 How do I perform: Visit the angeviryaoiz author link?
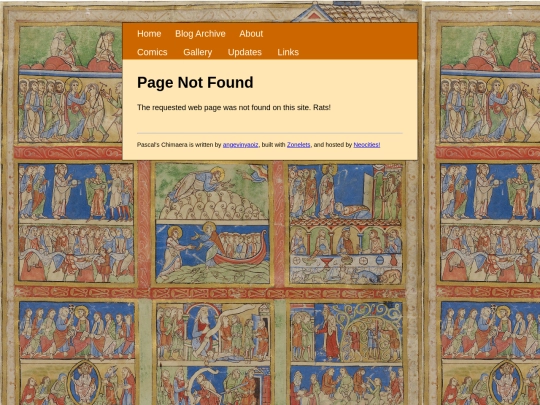[240, 145]
